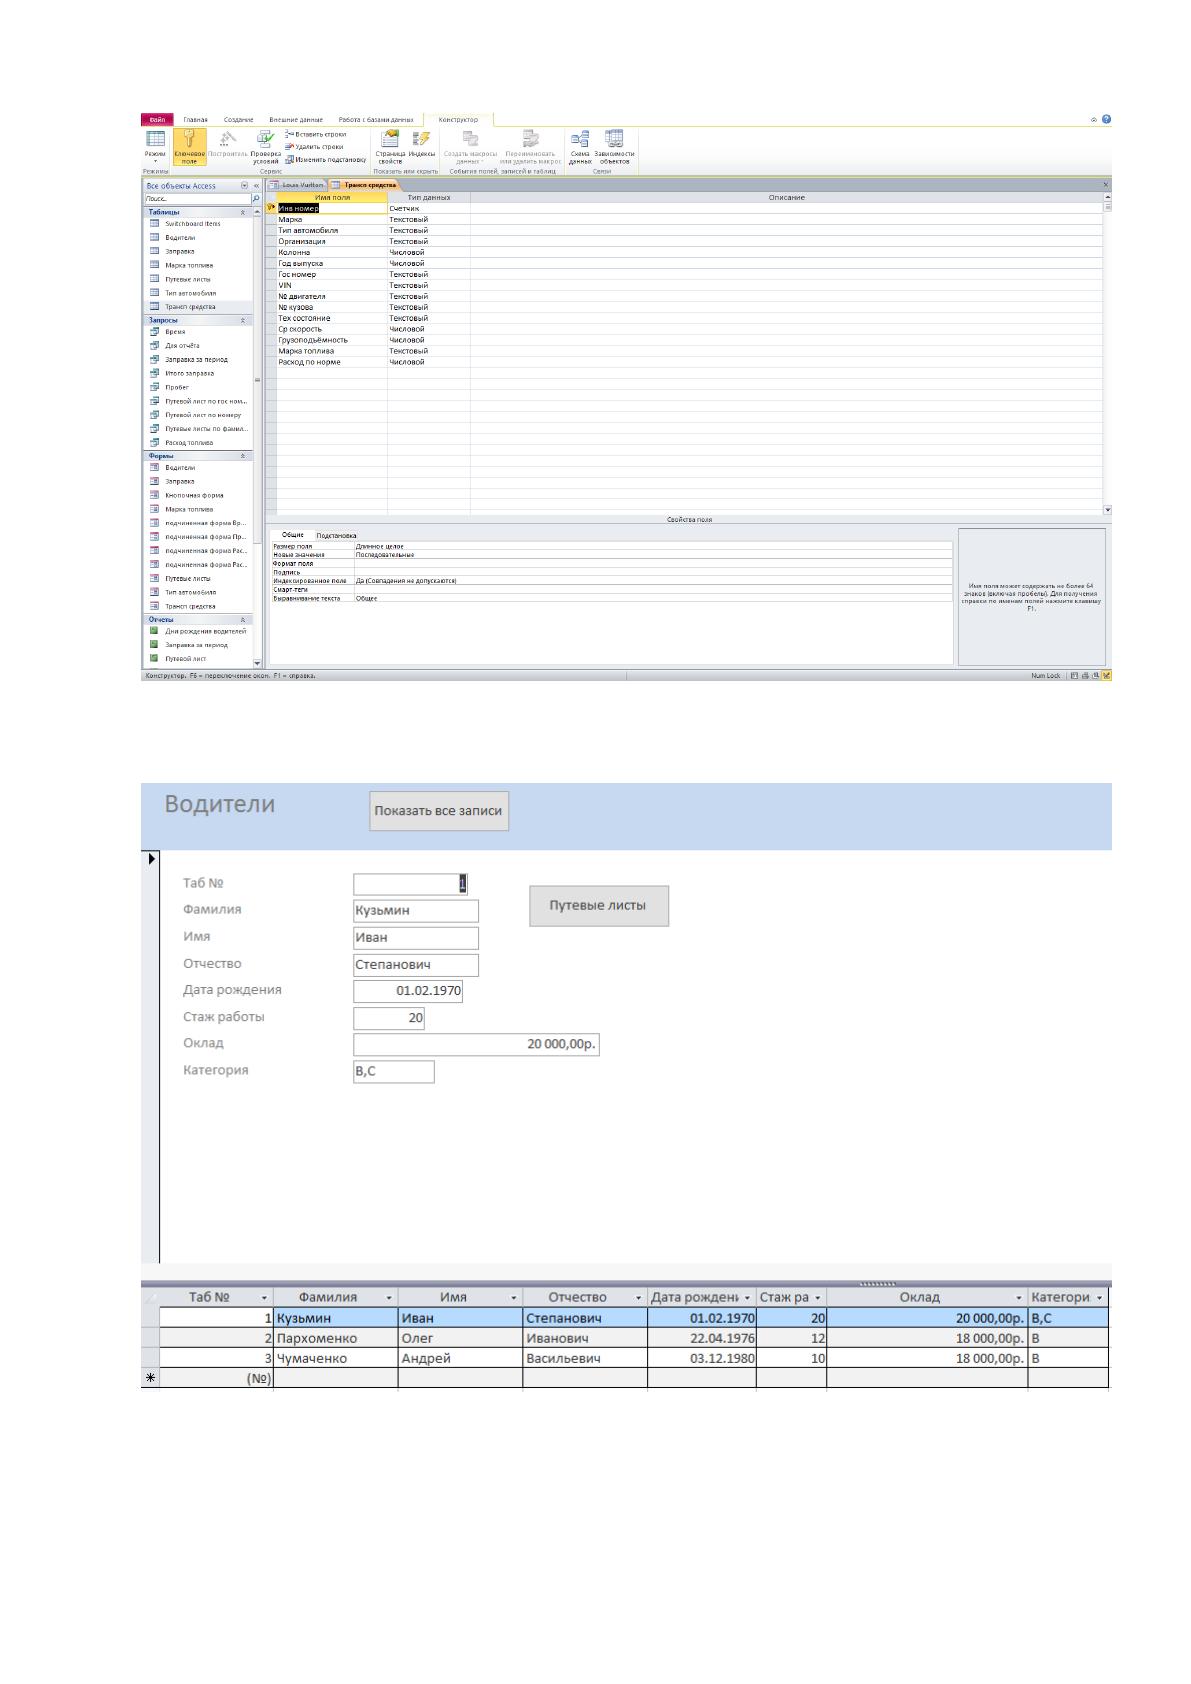Open Страница свойств property sheet
The height and width of the screenshot is (1684, 1191).
[x=390, y=139]
